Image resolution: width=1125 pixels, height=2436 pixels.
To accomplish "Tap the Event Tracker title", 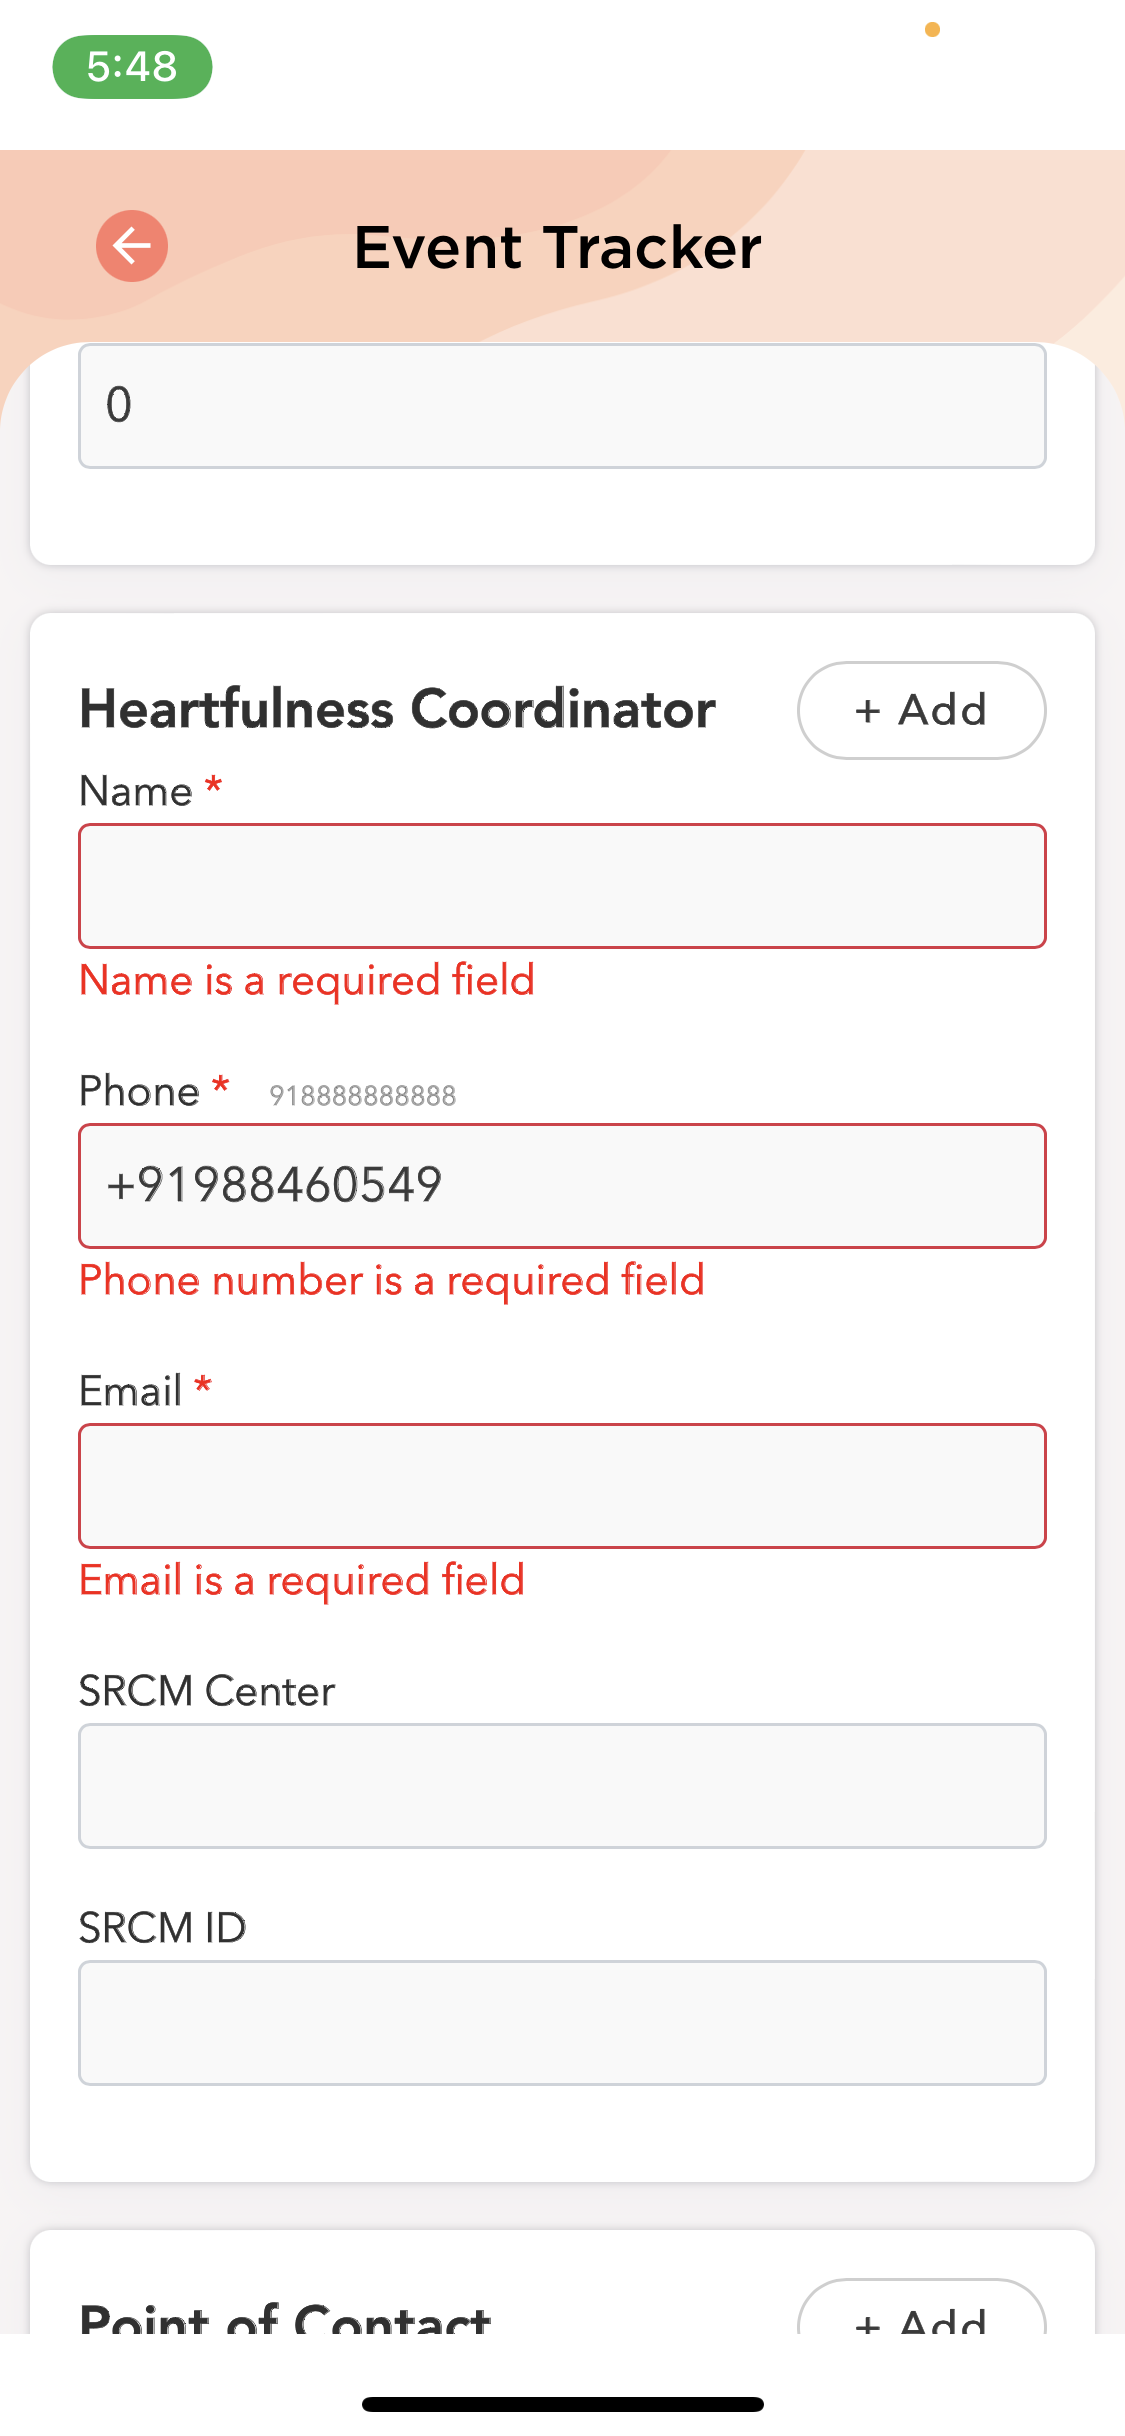I will pyautogui.click(x=557, y=247).
